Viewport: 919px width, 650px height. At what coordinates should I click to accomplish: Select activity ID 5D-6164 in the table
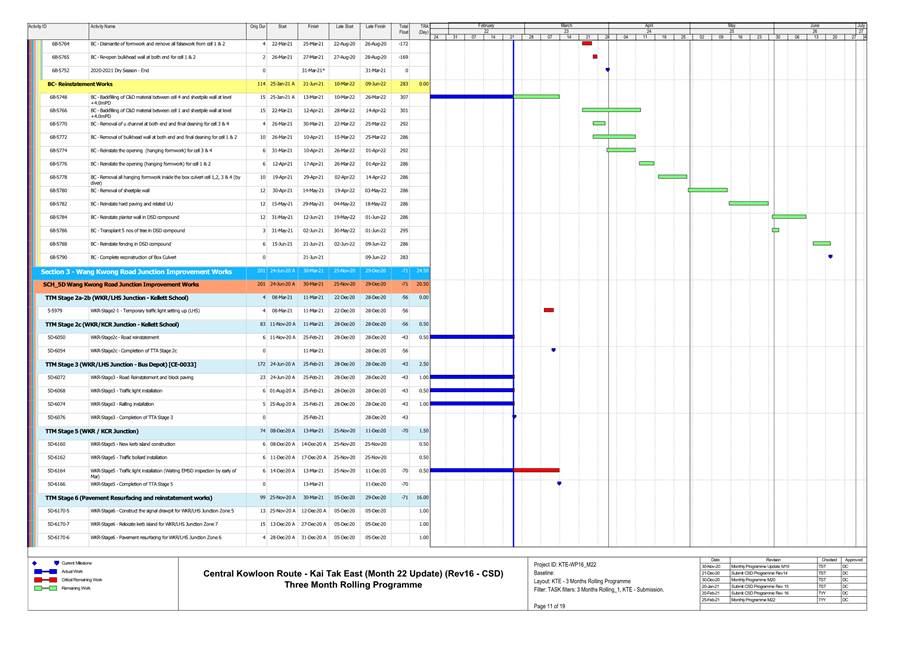coord(57,470)
